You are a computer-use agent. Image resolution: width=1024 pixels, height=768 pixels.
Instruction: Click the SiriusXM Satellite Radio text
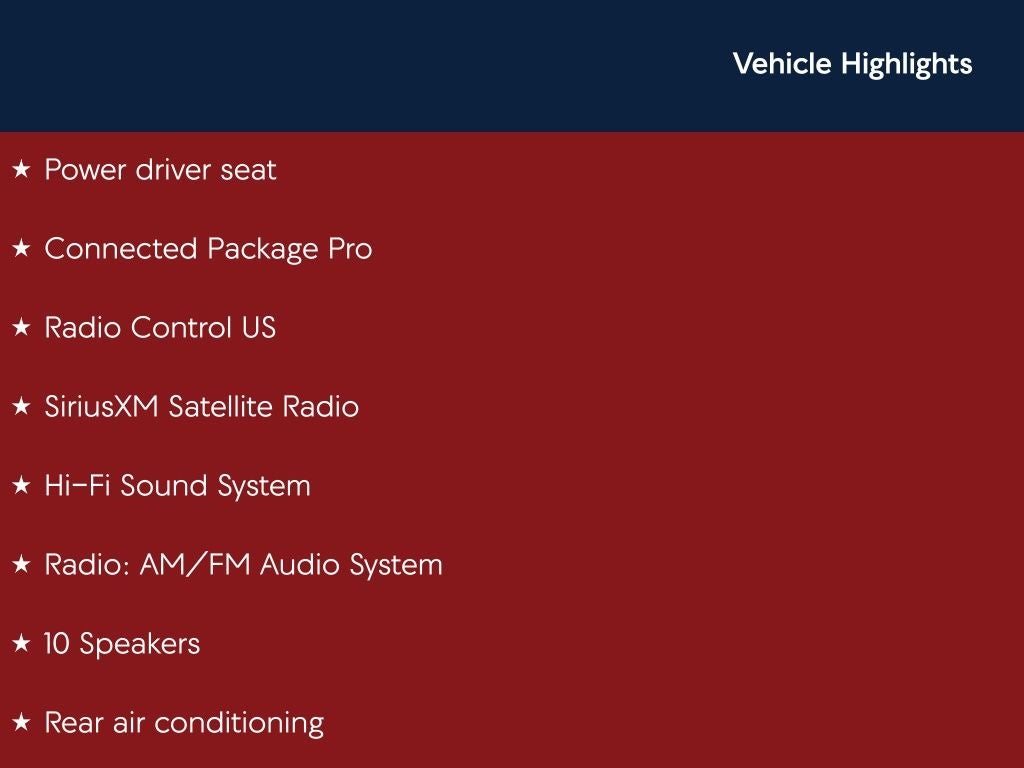201,407
